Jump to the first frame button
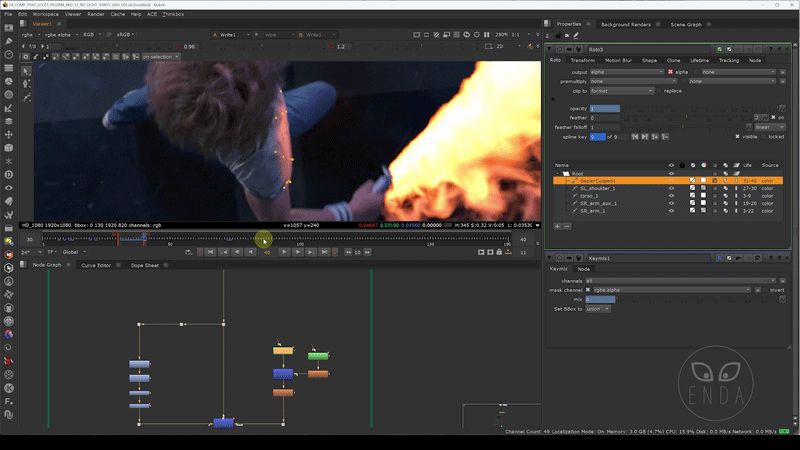The width and height of the screenshot is (800, 450). [210, 252]
